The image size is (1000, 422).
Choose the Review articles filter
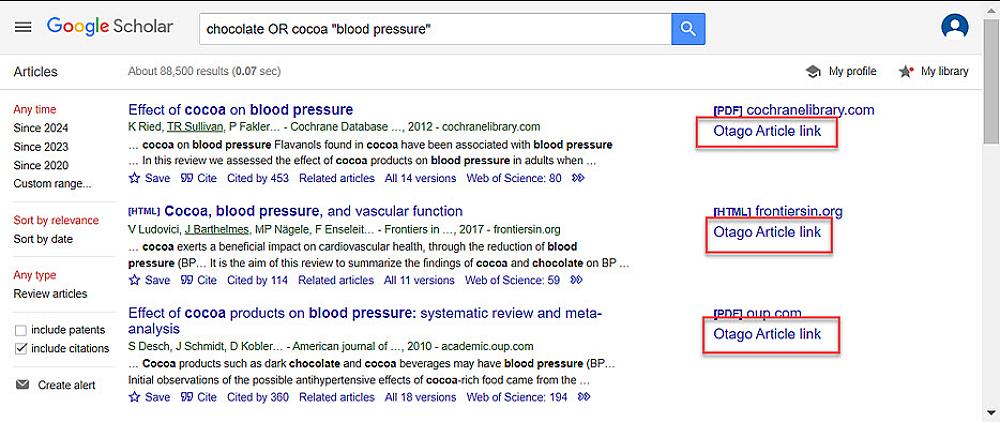[x=50, y=294]
